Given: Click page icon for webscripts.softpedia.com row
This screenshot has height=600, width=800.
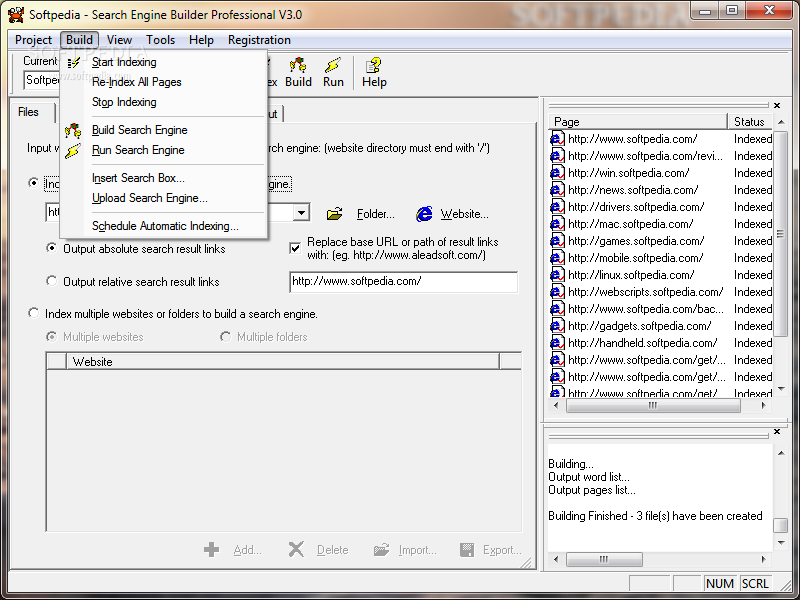Looking at the screenshot, I should (557, 292).
